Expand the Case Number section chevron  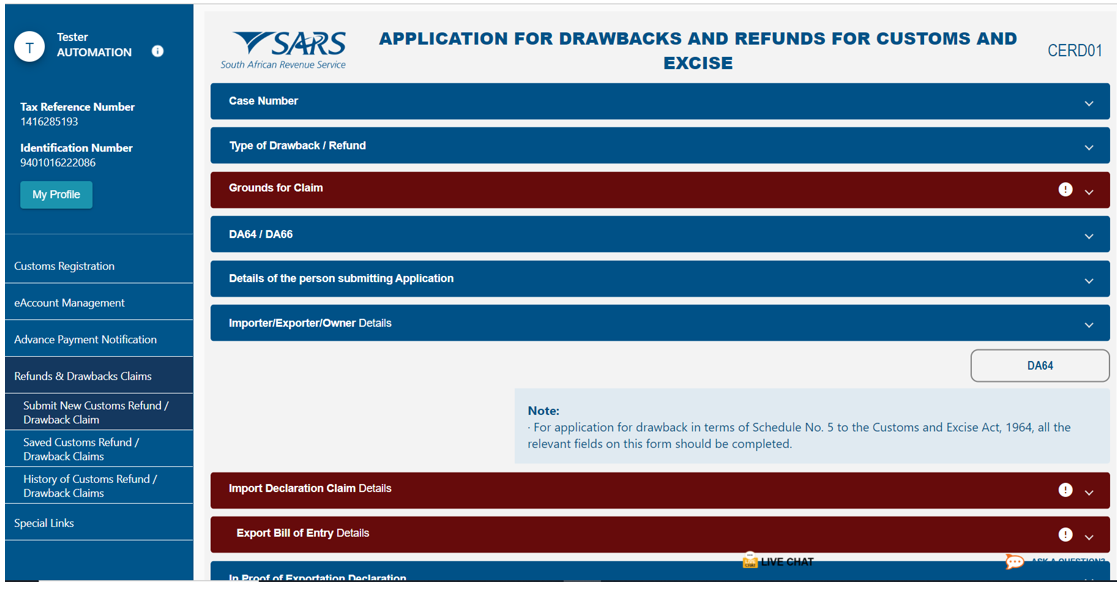[x=1089, y=104]
